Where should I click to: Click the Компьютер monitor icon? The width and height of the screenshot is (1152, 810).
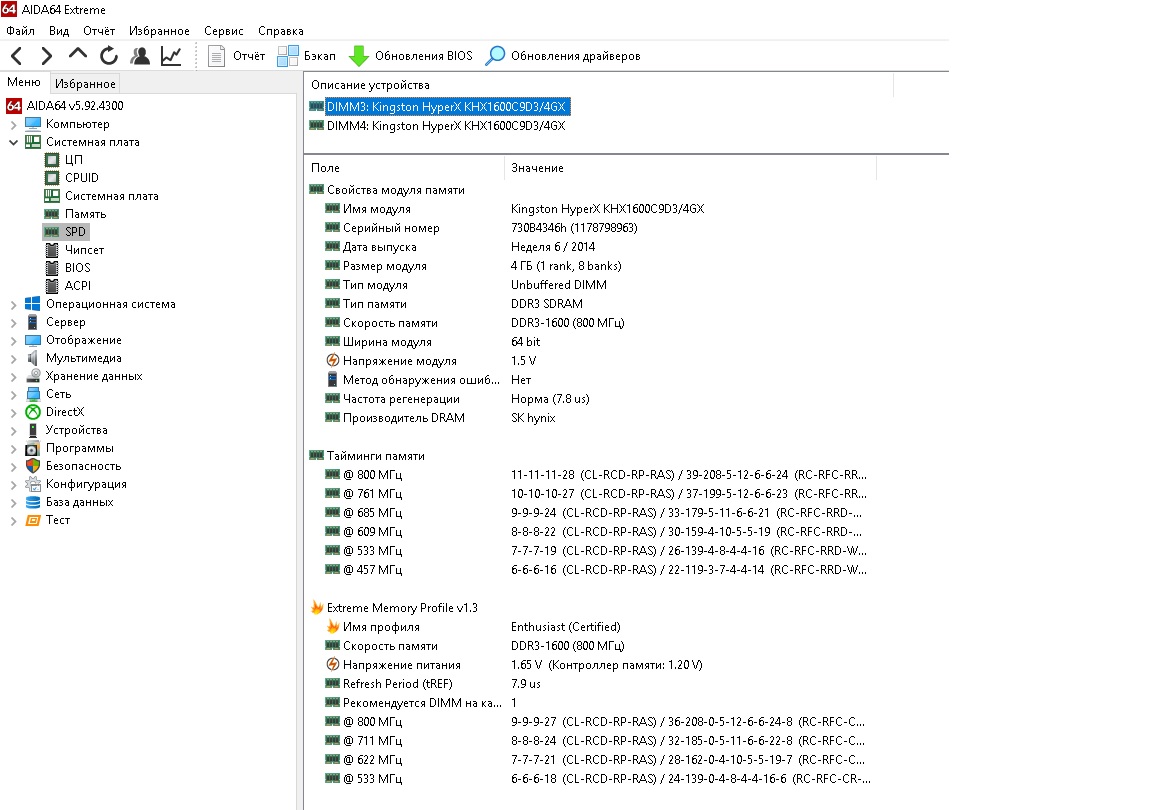(33, 124)
